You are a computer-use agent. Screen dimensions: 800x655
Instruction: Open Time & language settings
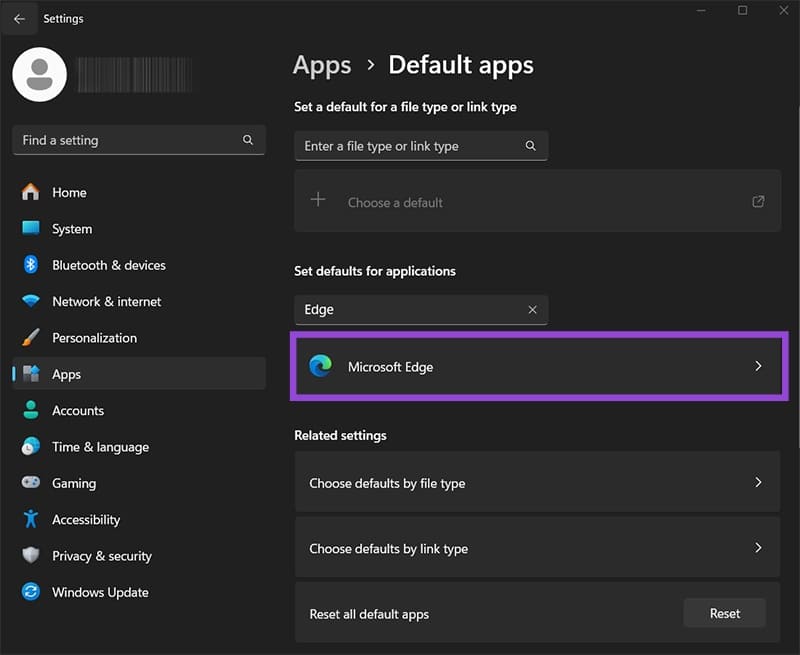coord(139,446)
